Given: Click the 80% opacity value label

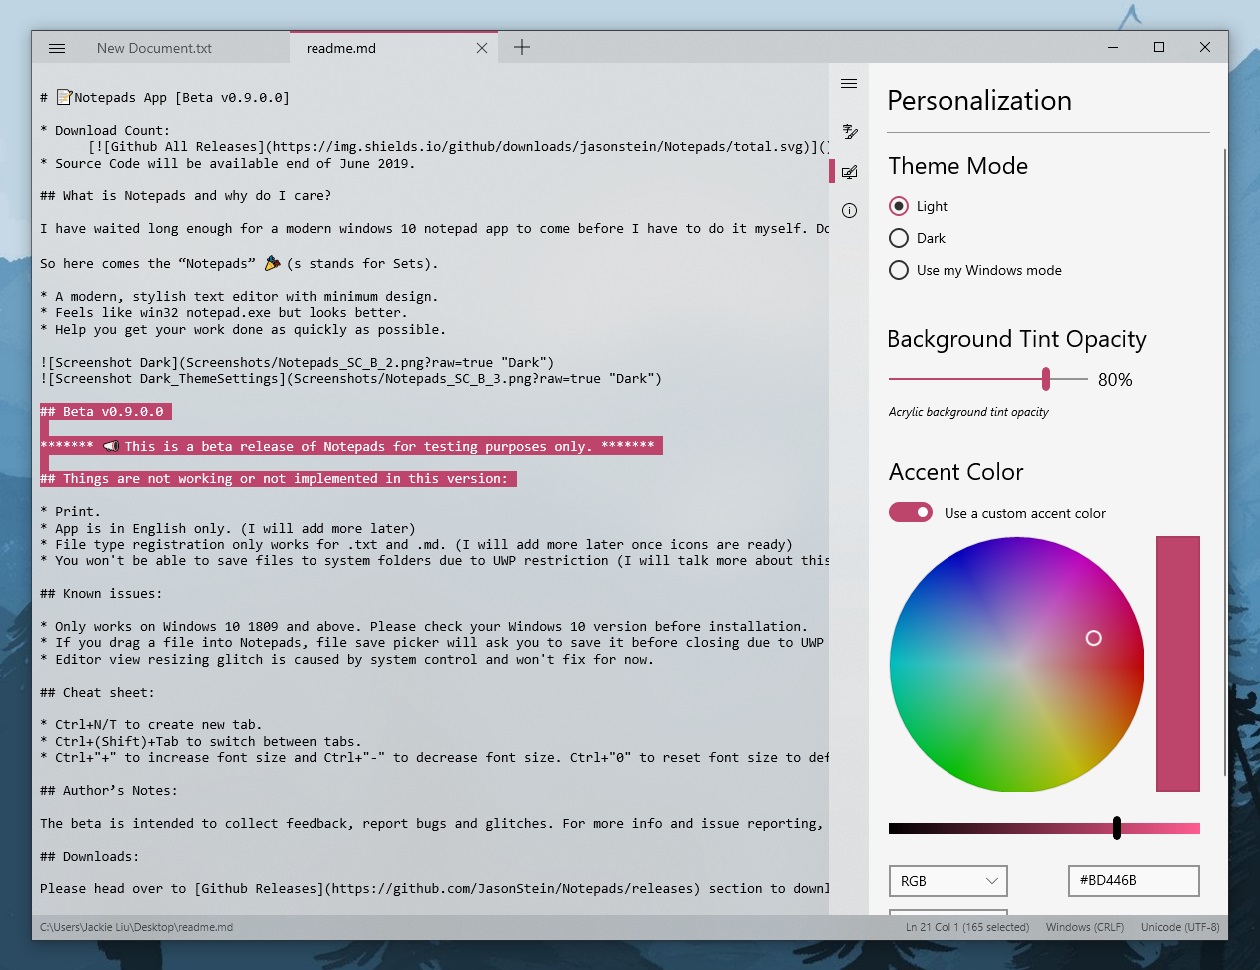Looking at the screenshot, I should coord(1115,380).
